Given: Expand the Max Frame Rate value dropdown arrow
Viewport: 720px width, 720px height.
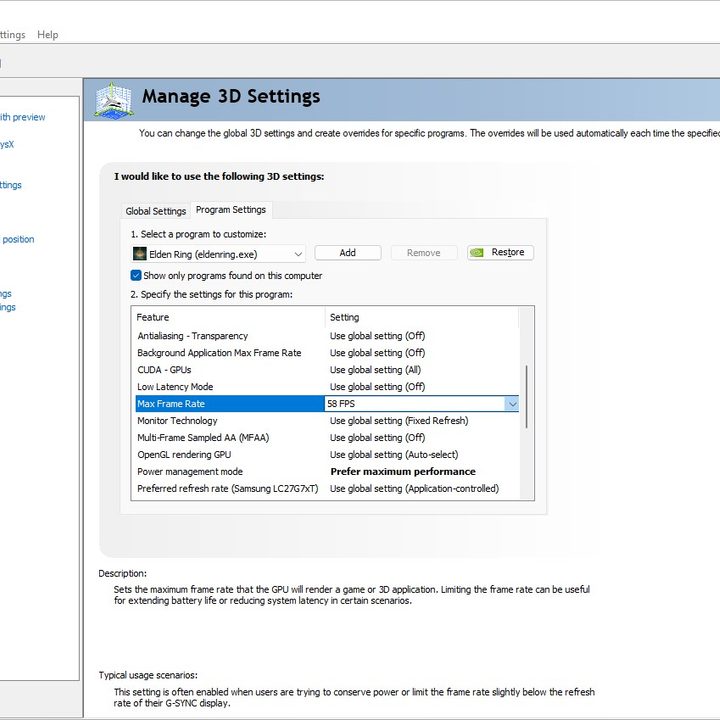Looking at the screenshot, I should coord(512,404).
